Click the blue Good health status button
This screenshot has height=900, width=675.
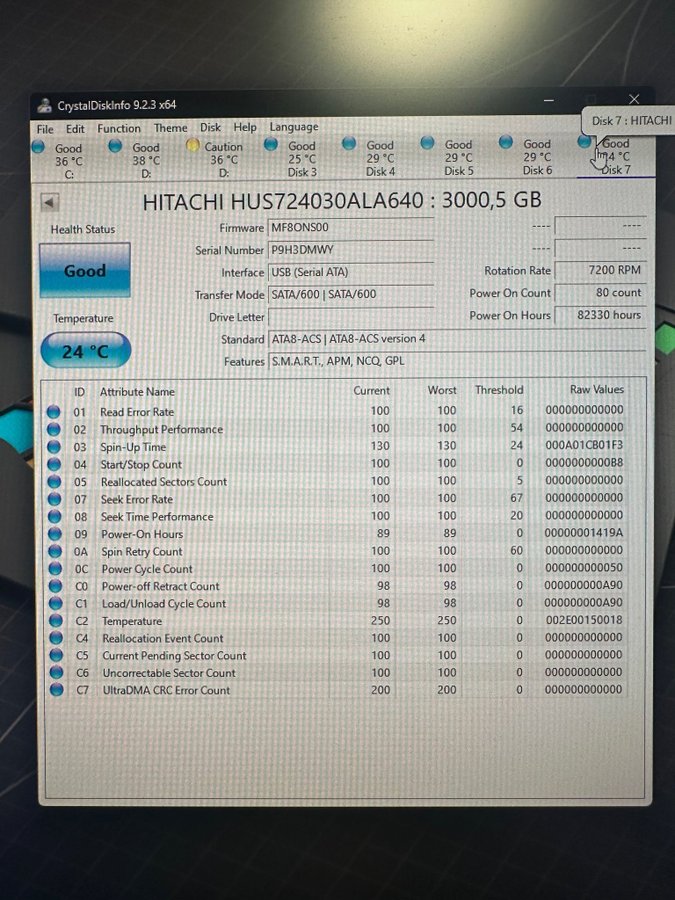[x=85, y=271]
